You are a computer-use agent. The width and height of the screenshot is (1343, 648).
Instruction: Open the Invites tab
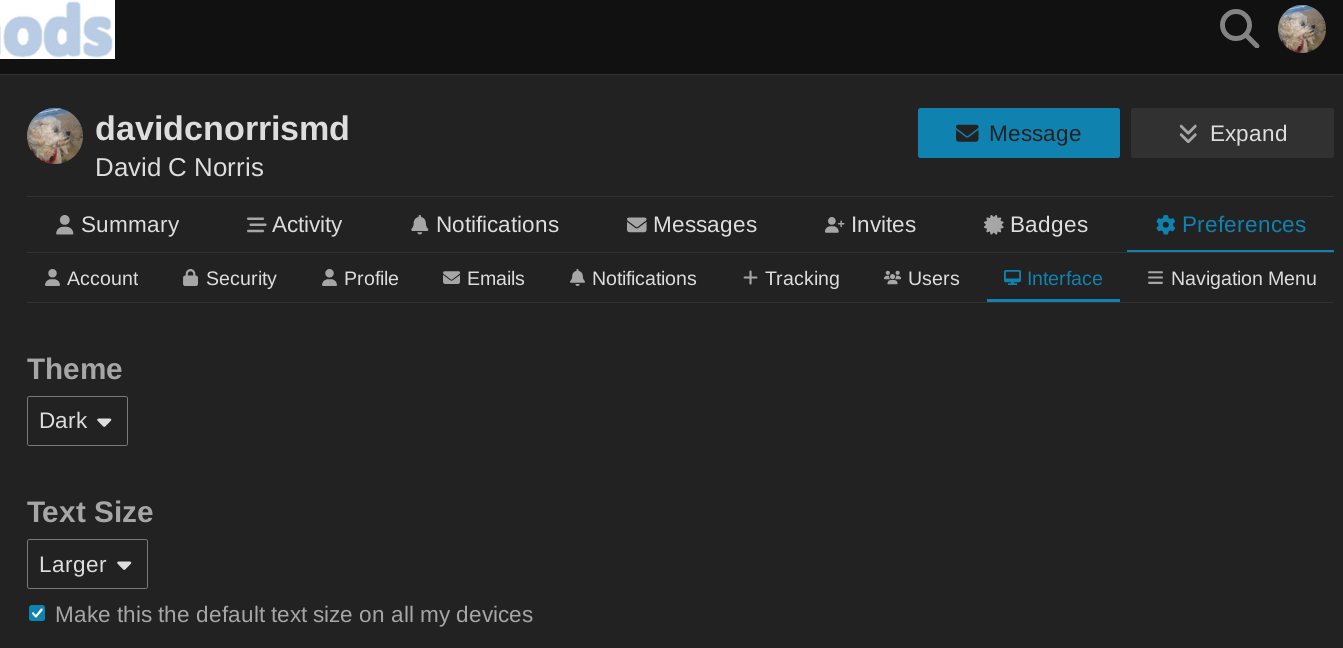[869, 225]
